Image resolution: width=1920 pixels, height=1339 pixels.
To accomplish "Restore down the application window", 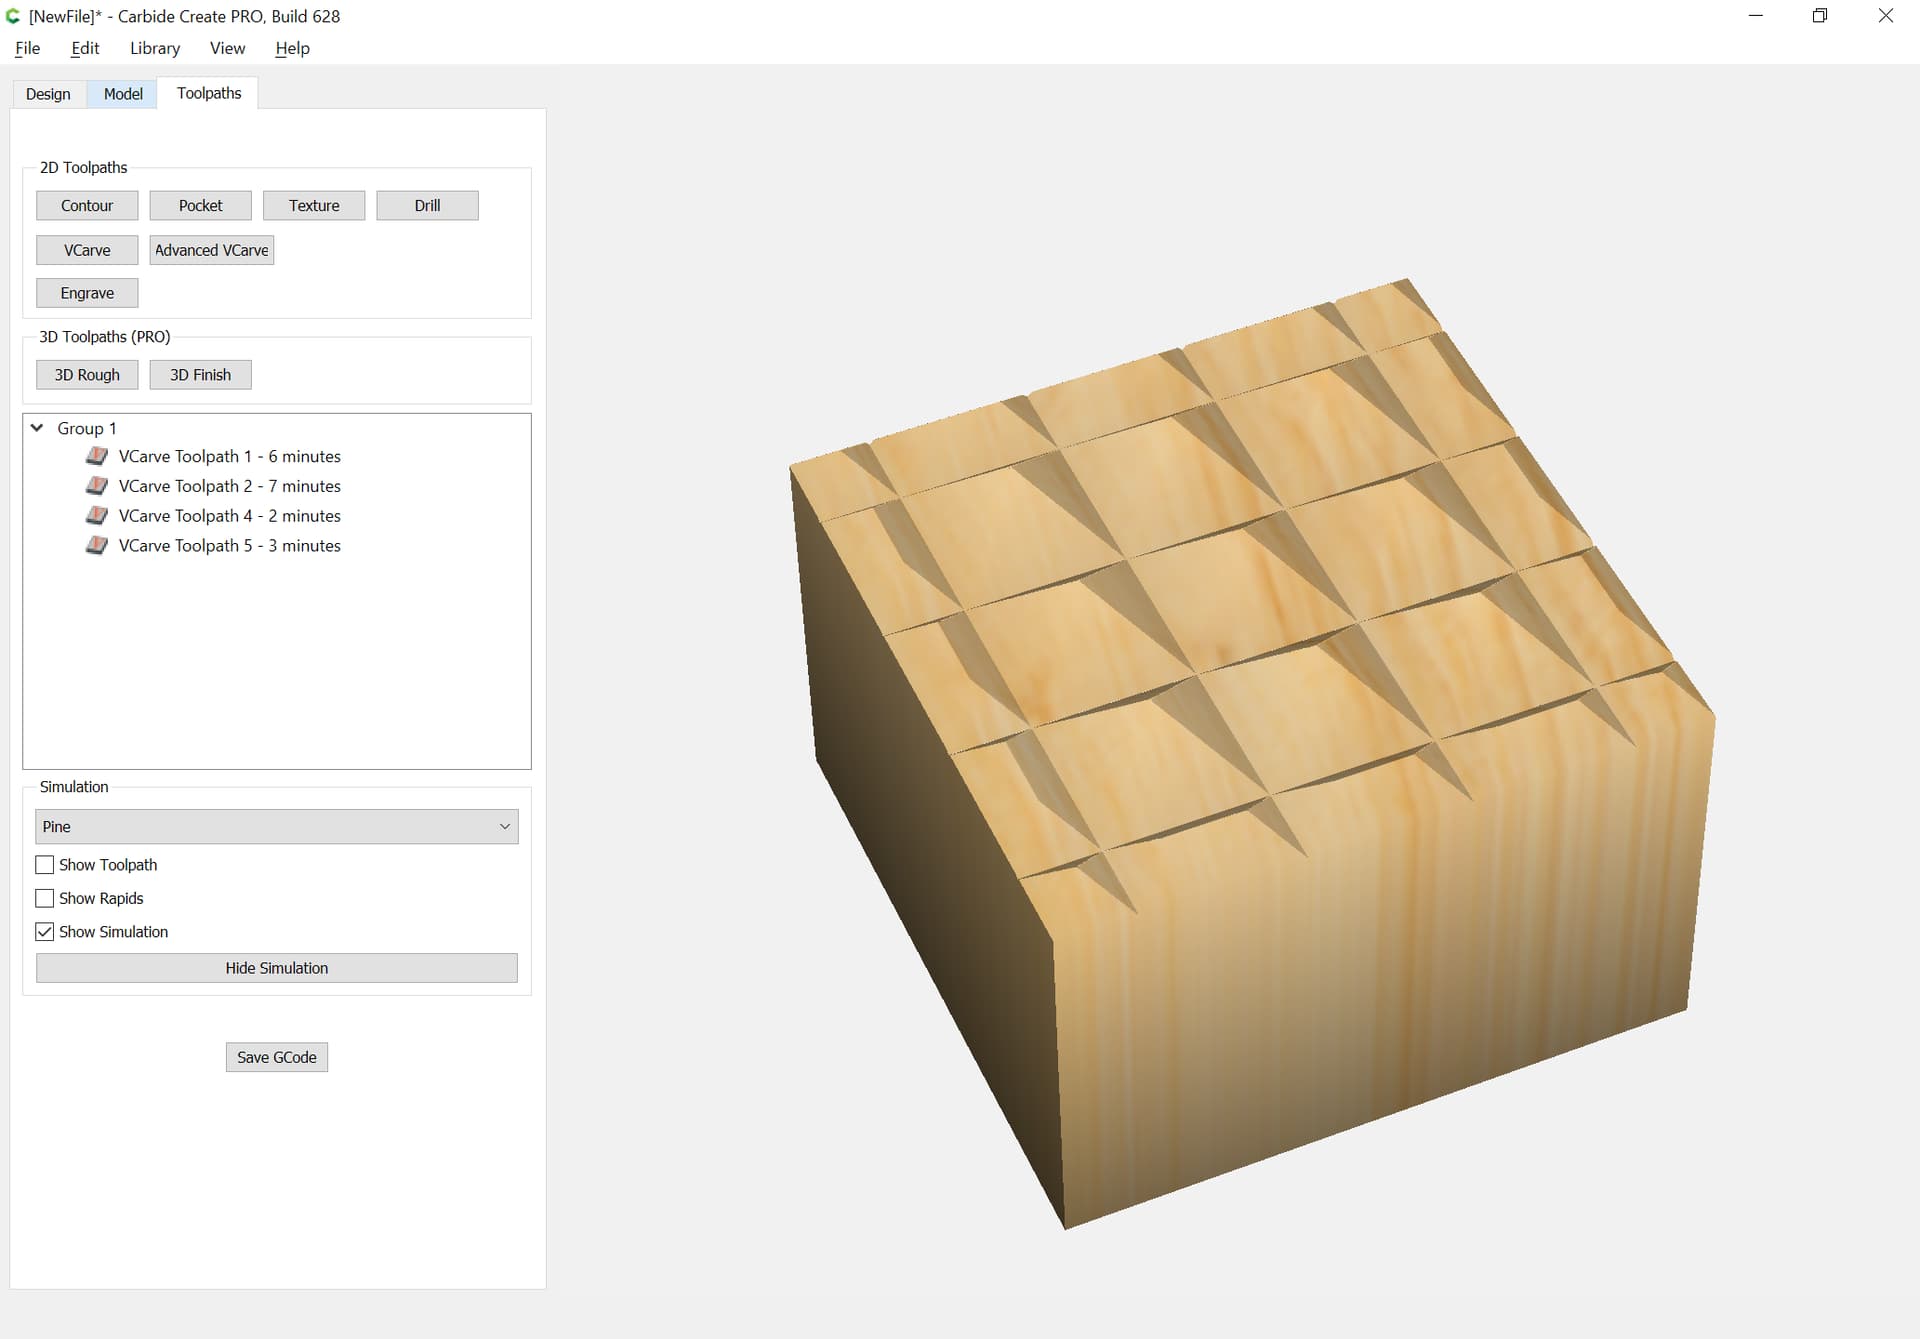I will (1820, 16).
